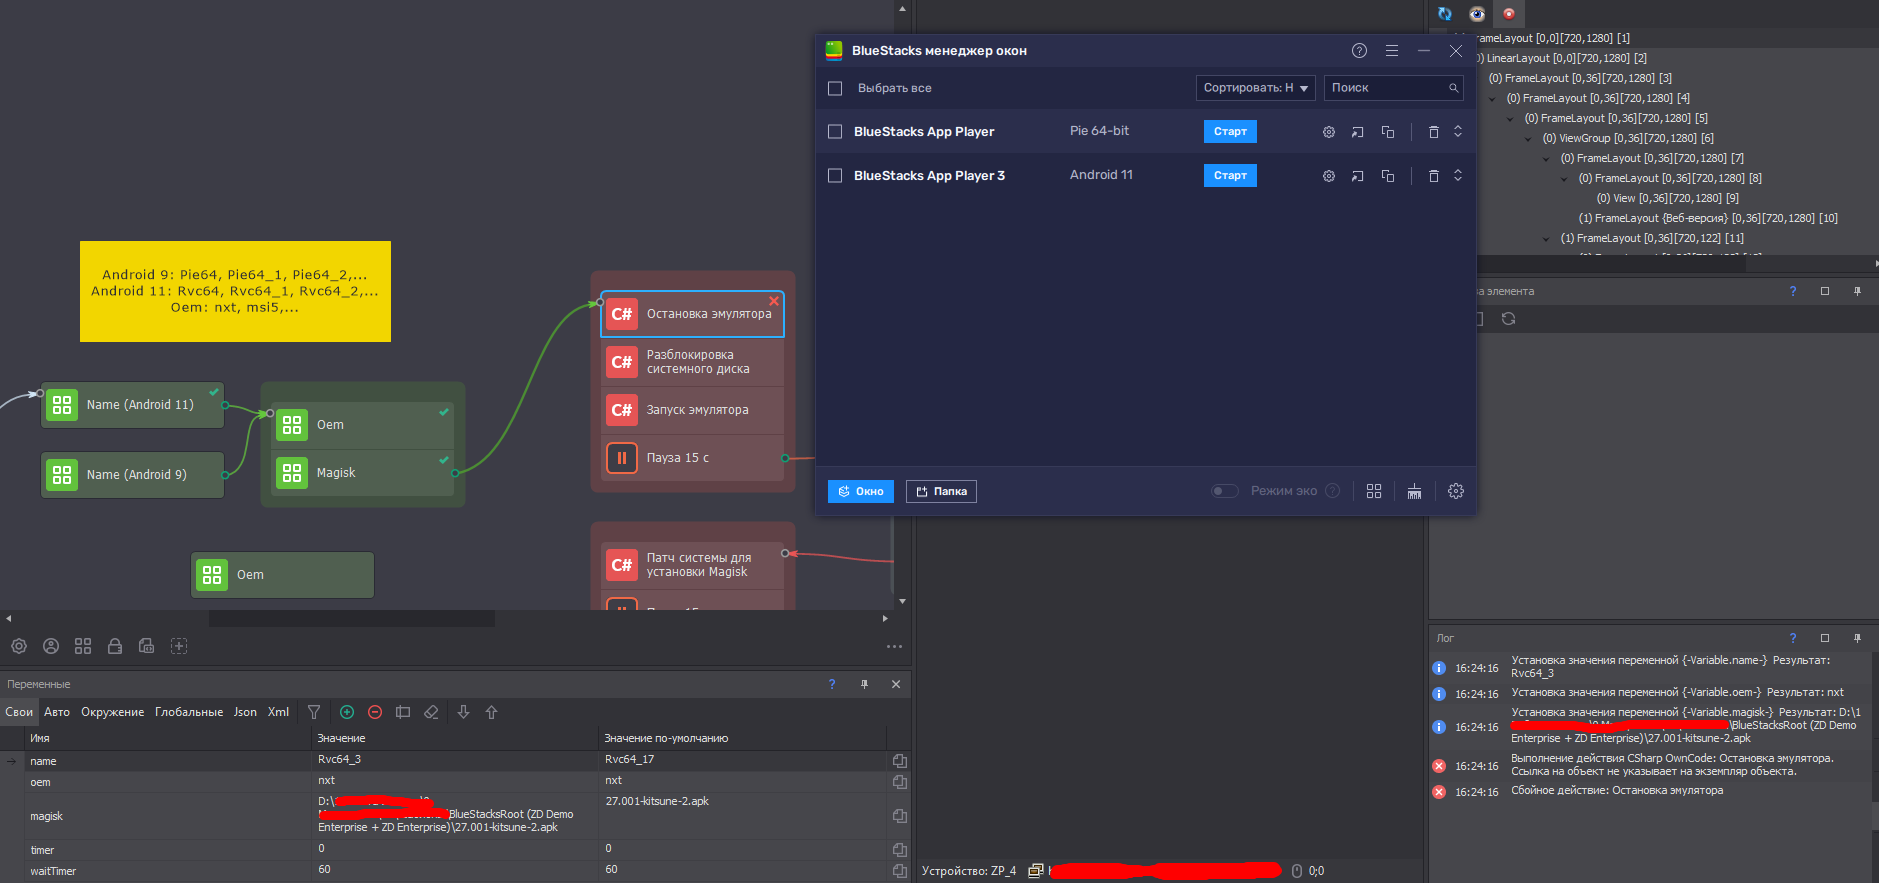Viewport: 1879px width, 883px height.
Task: Click the Папка button in BlueStacks manager
Action: [941, 491]
